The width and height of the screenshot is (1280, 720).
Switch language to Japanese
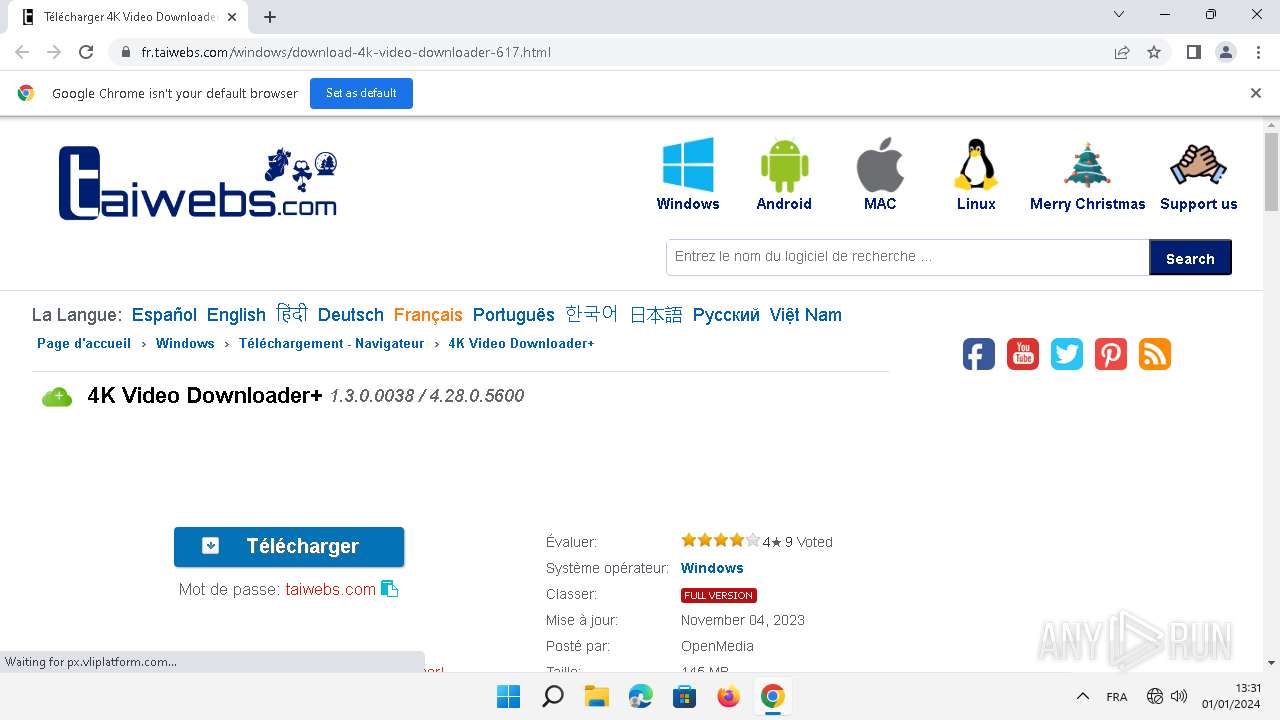pos(656,315)
